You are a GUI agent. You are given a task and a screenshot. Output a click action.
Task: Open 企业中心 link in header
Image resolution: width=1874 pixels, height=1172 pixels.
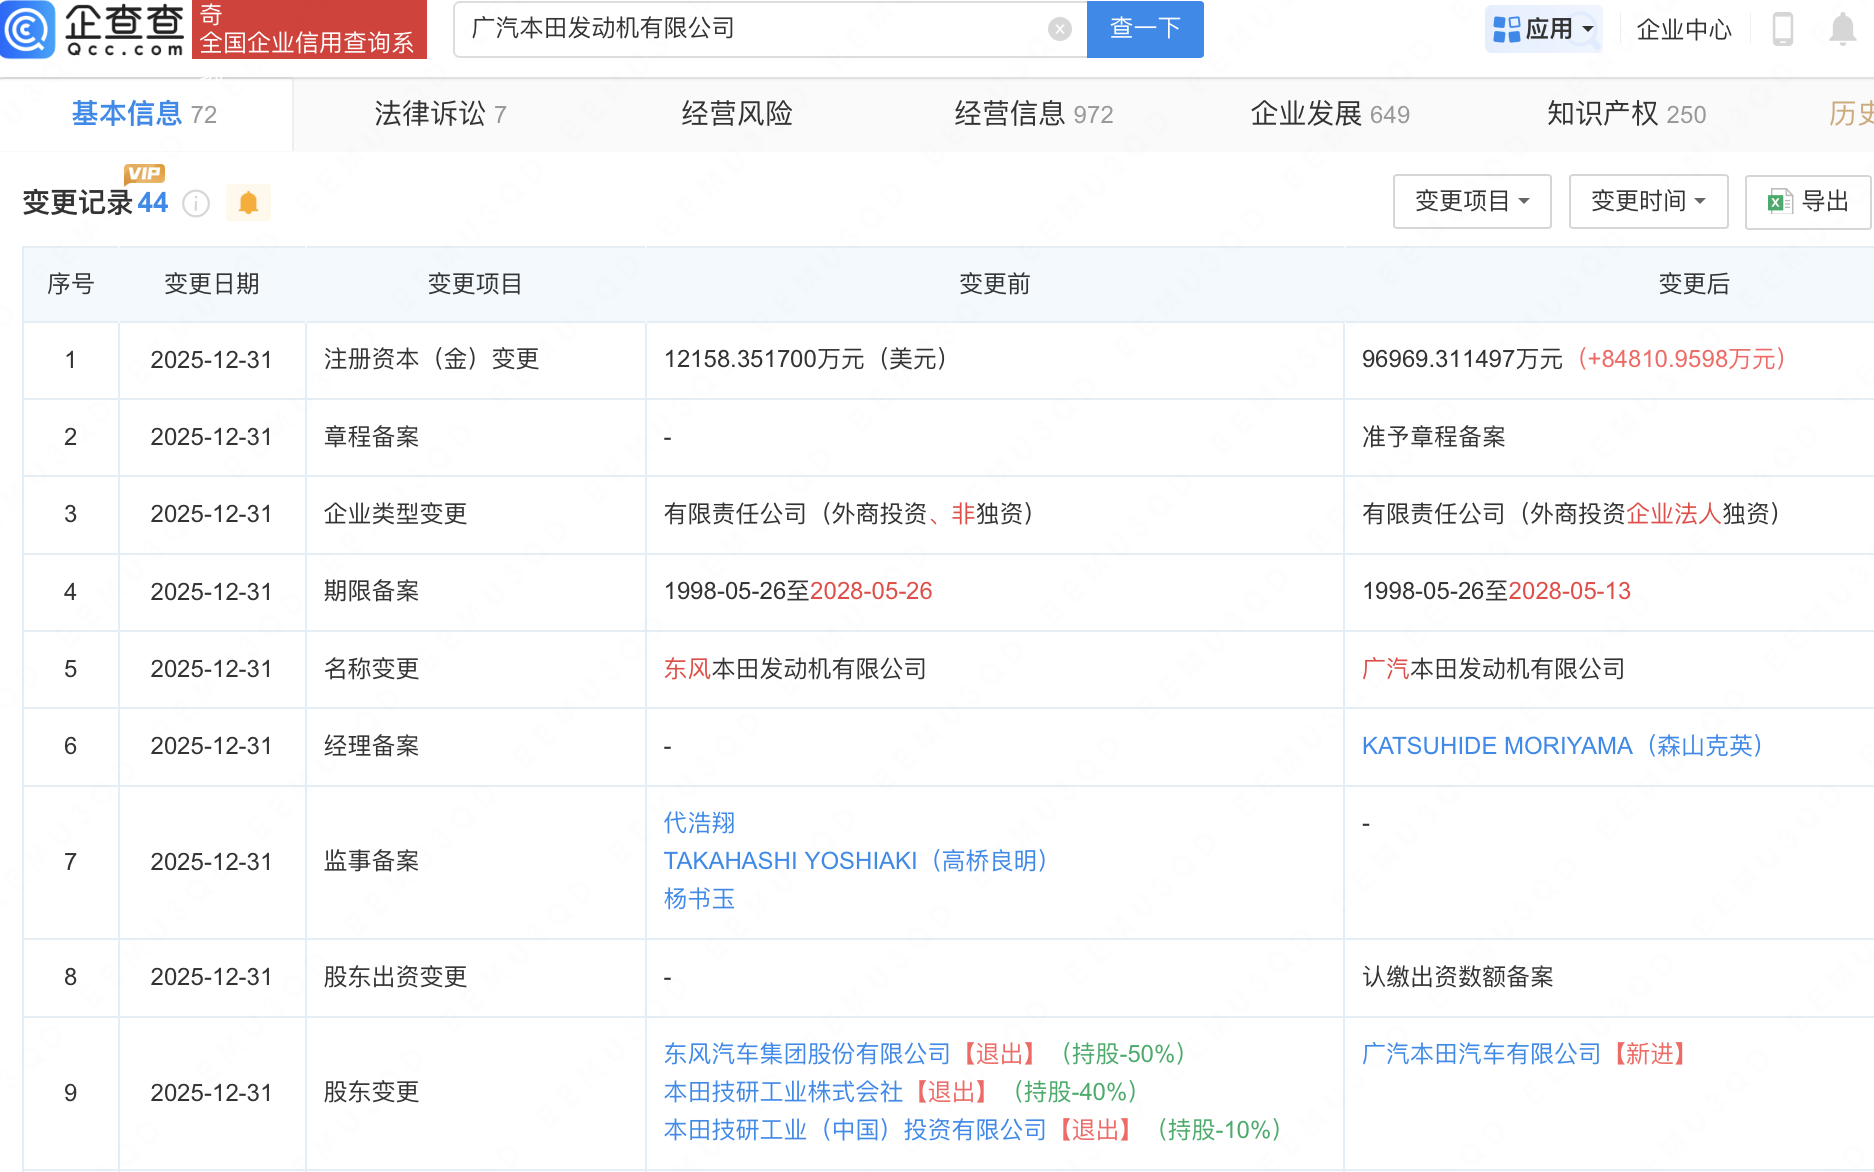tap(1683, 30)
